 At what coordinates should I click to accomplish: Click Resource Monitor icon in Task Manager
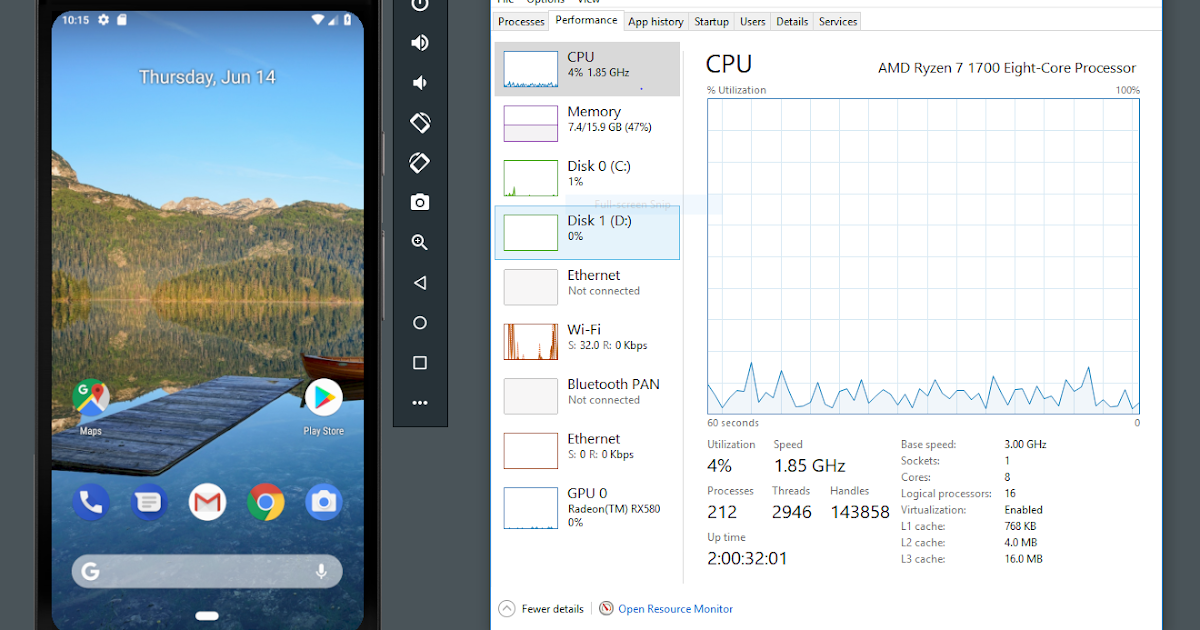606,608
